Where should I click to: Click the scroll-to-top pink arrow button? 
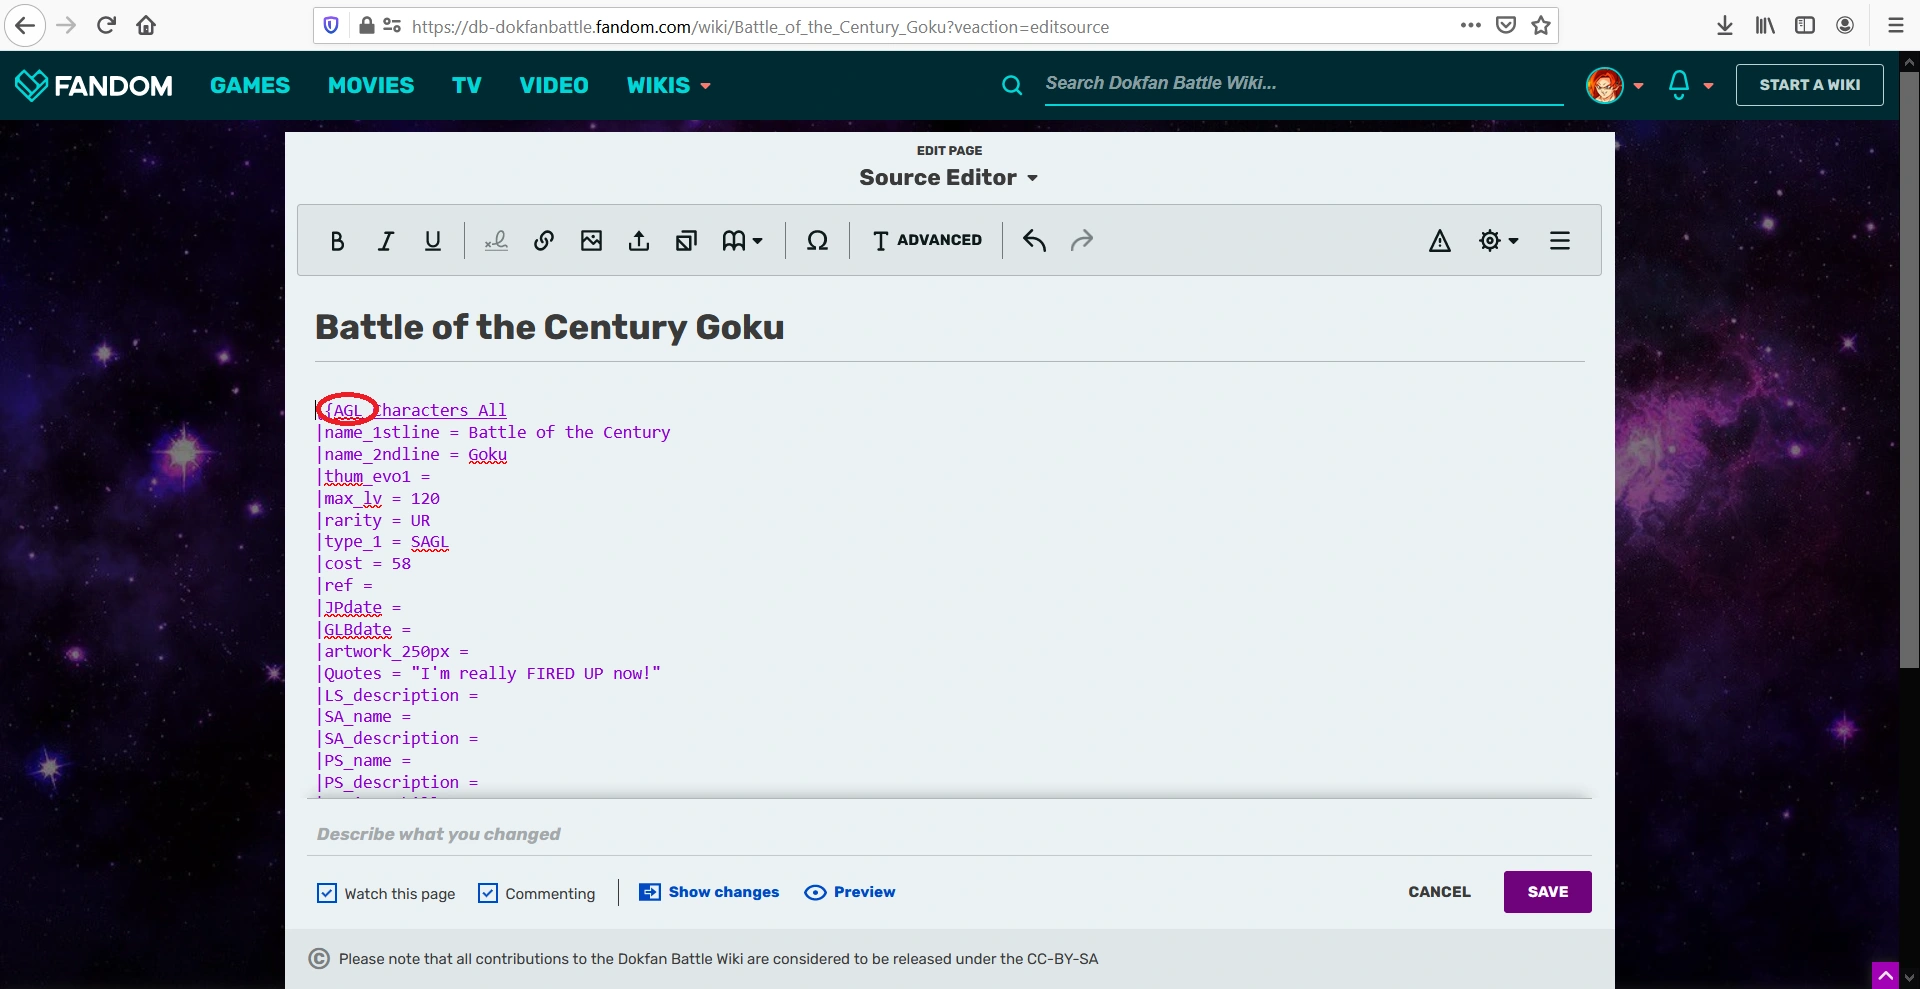(1885, 975)
